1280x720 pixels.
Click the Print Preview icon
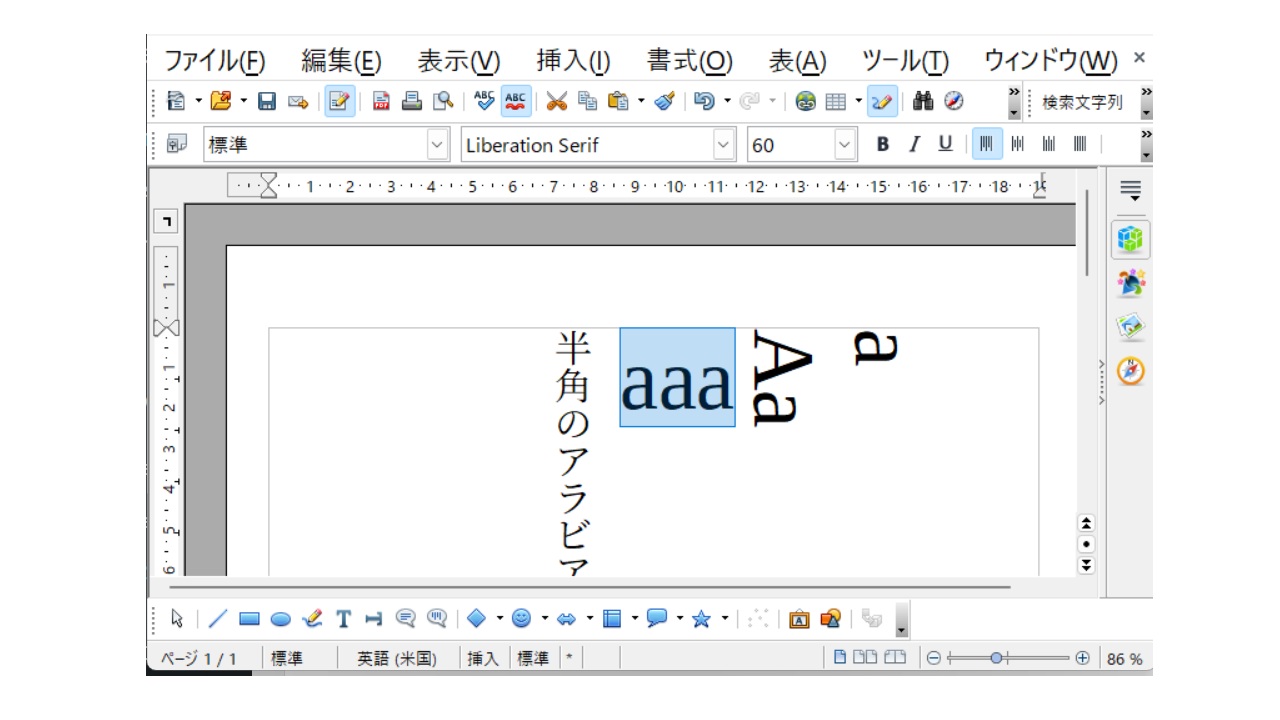tap(443, 101)
